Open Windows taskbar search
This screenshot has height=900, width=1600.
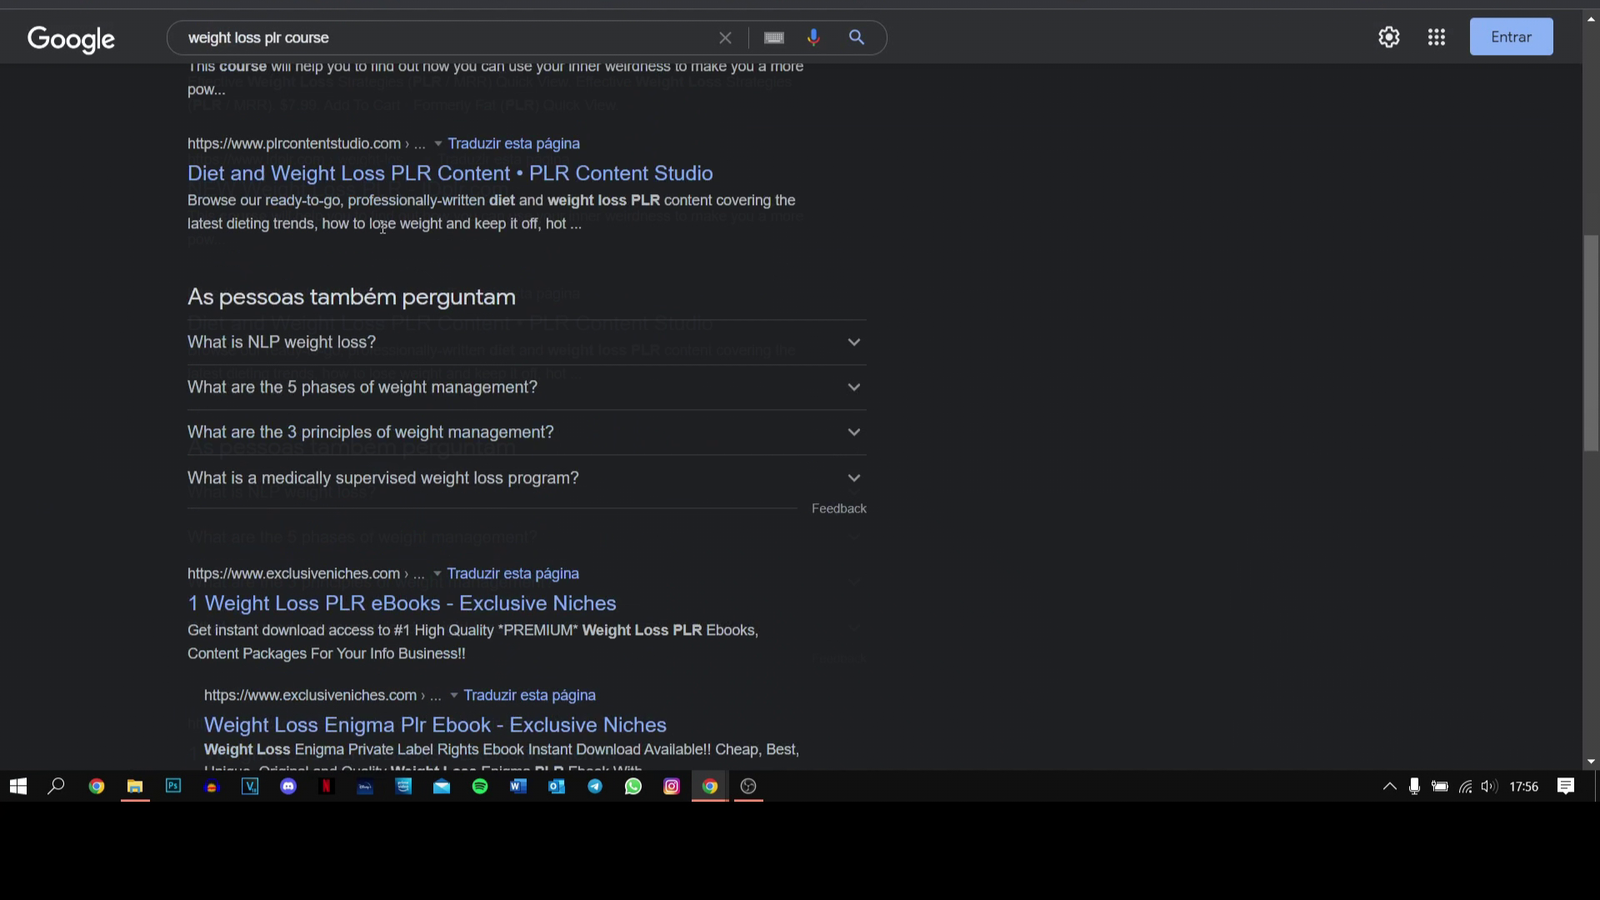[56, 786]
